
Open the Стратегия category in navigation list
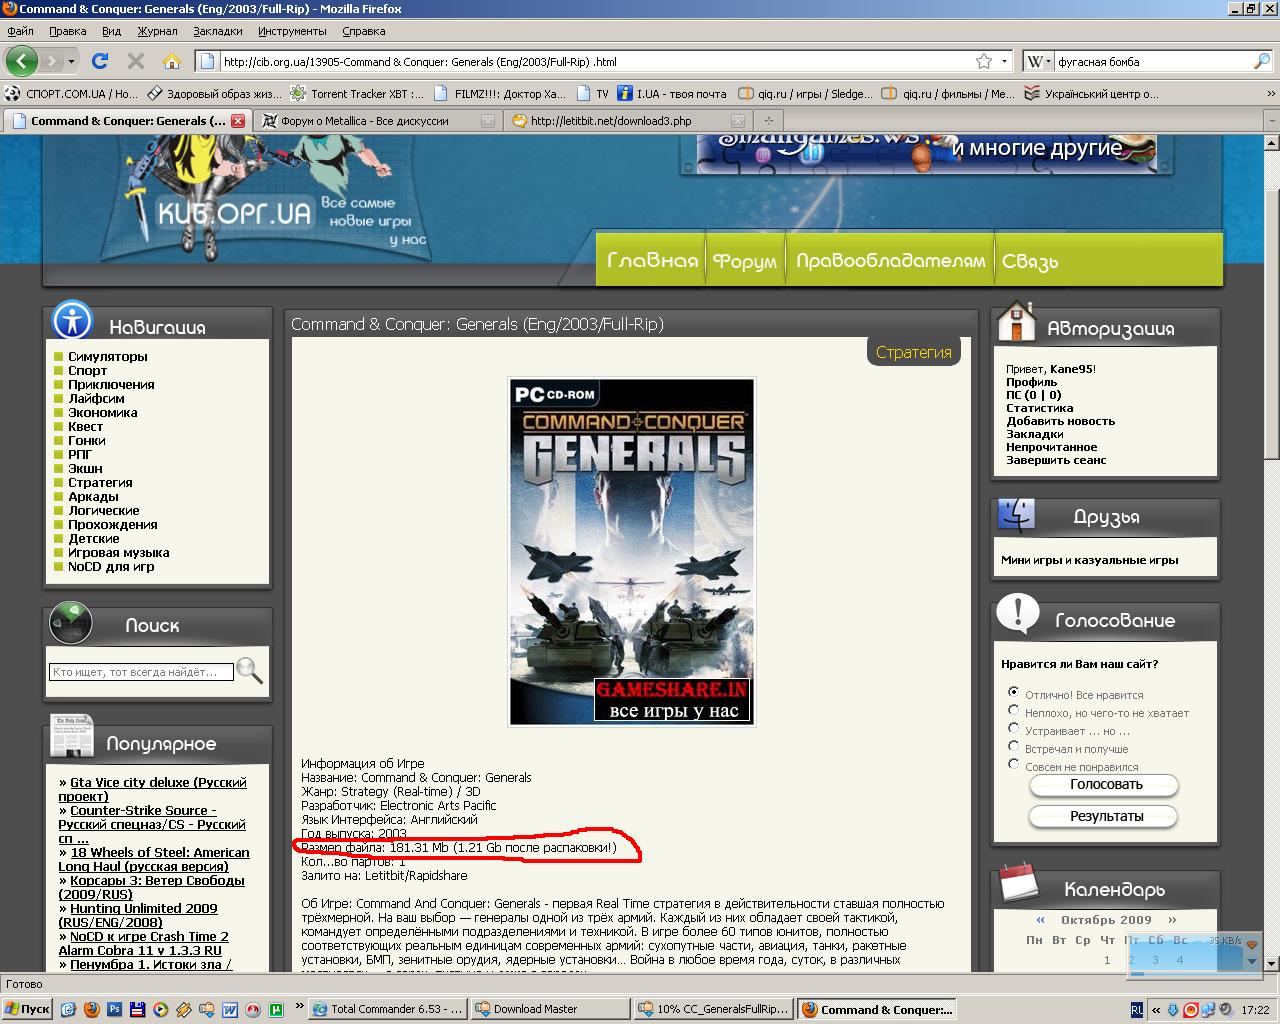point(100,482)
